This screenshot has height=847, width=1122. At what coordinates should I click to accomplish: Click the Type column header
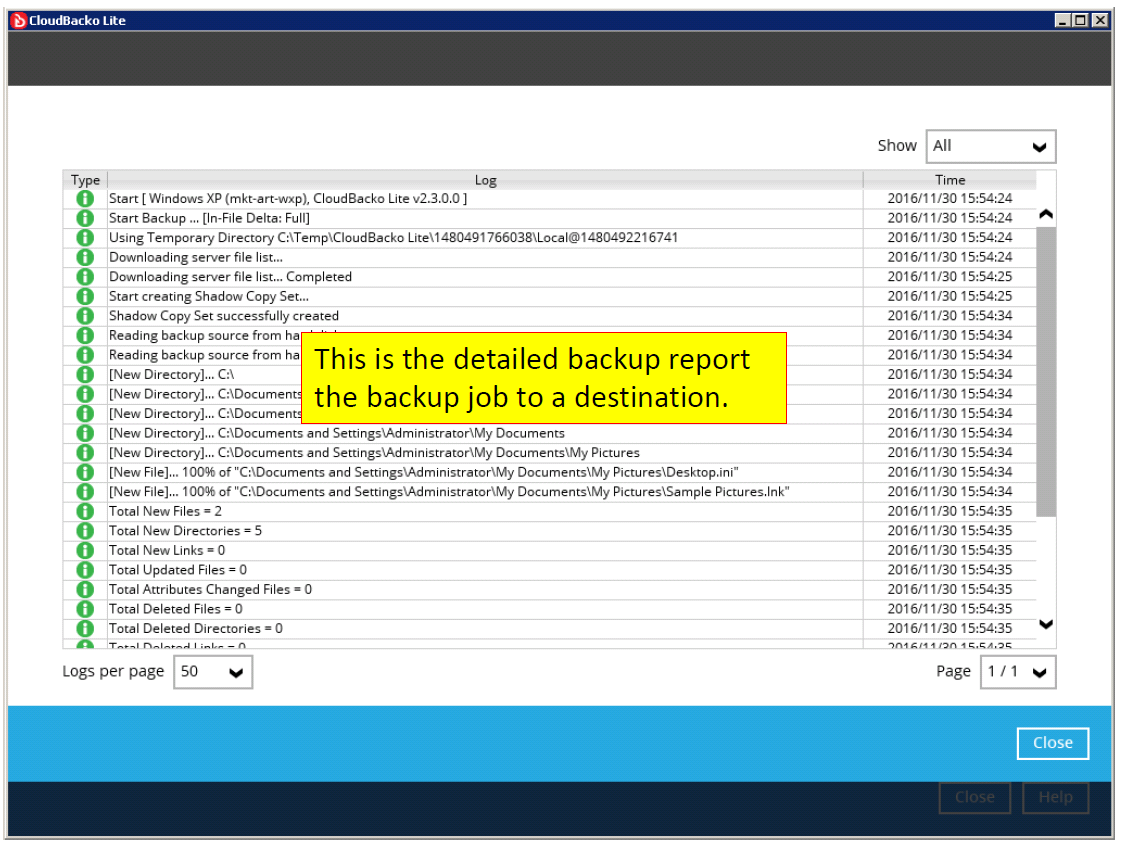[85, 180]
